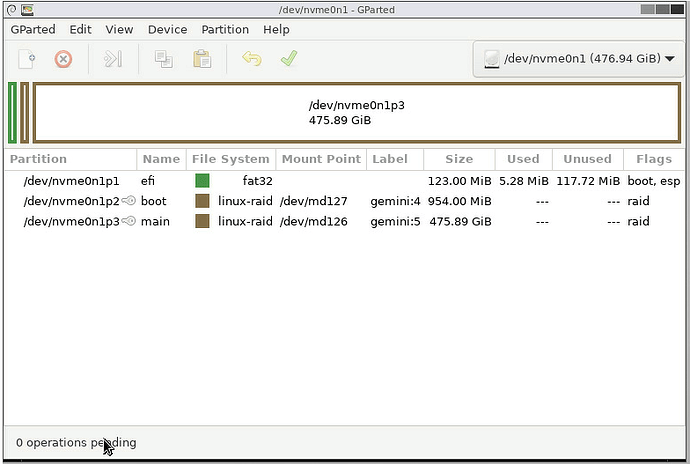This screenshot has width=690, height=464.
Task: Click the size 954.00 MiB
Action: click(459, 201)
